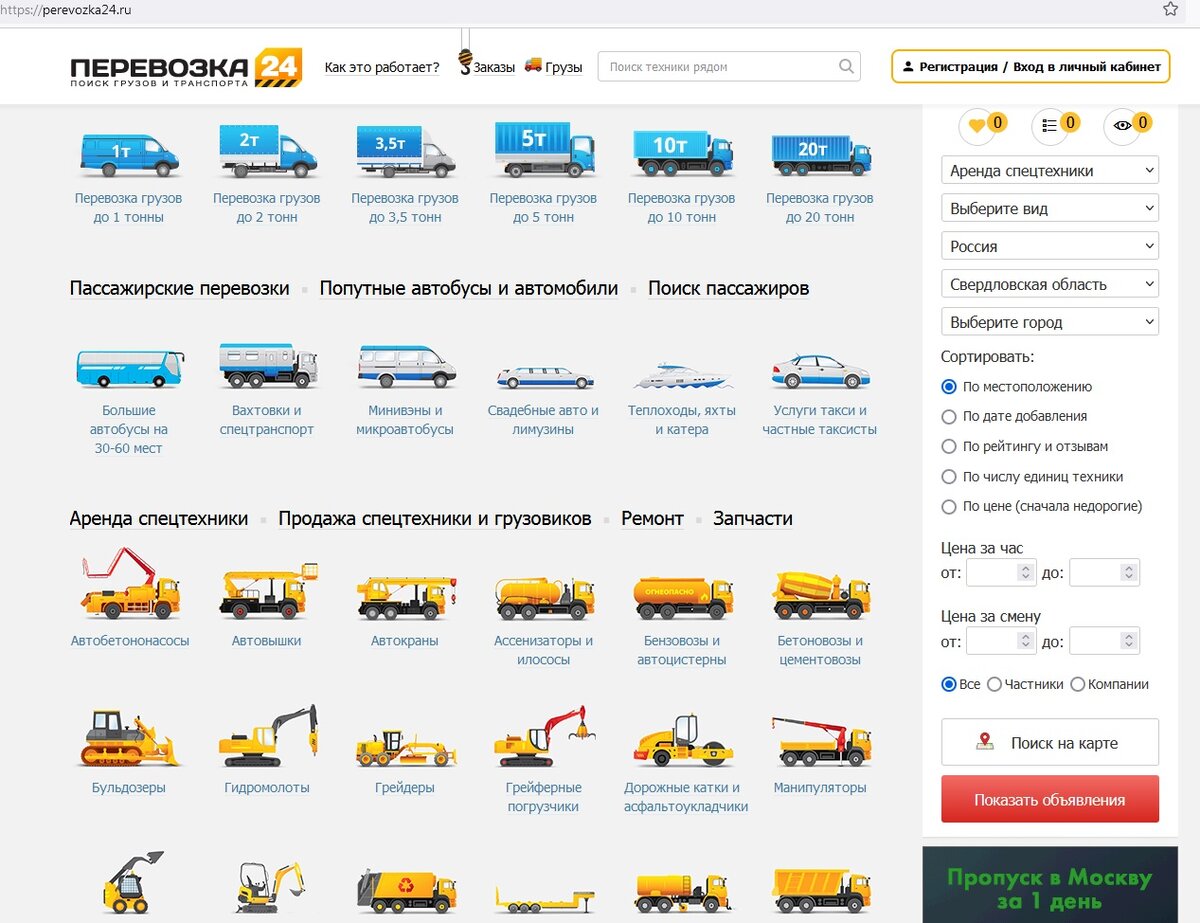The width and height of the screenshot is (1200, 923).
Task: Select the minivan icon
Action: (406, 367)
